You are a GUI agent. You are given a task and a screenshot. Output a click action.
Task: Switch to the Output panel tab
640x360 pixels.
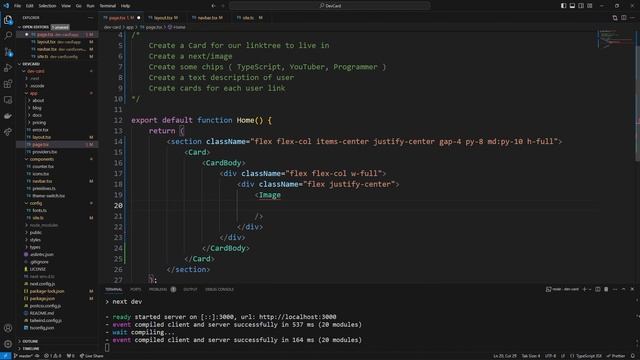[190, 289]
